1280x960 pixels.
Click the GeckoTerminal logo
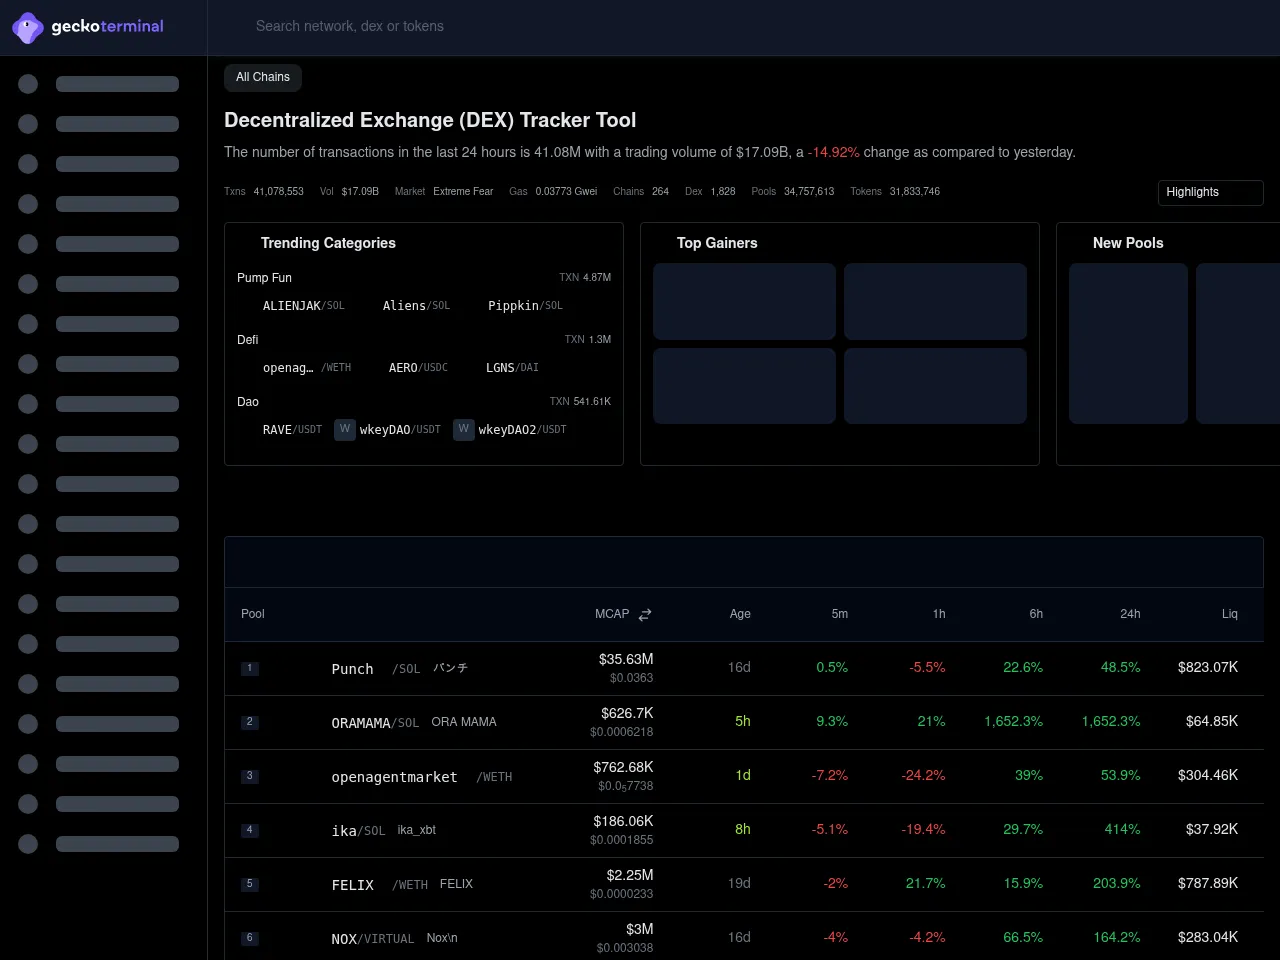[88, 27]
